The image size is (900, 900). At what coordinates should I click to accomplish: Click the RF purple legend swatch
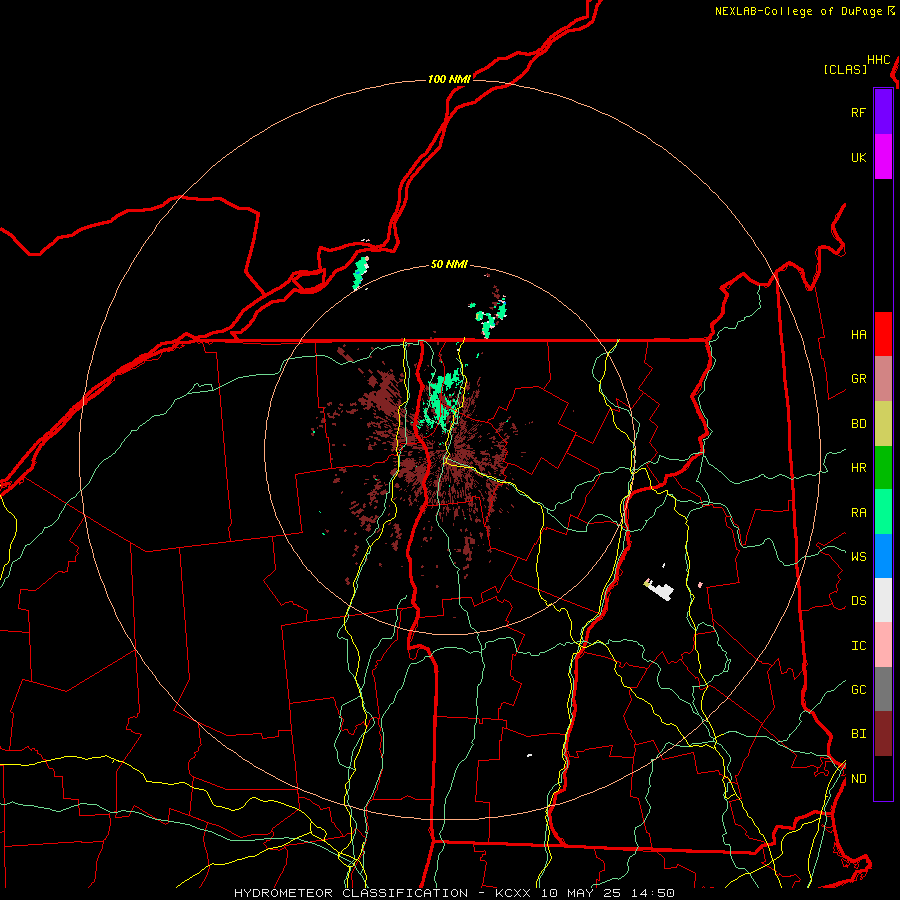[x=883, y=112]
